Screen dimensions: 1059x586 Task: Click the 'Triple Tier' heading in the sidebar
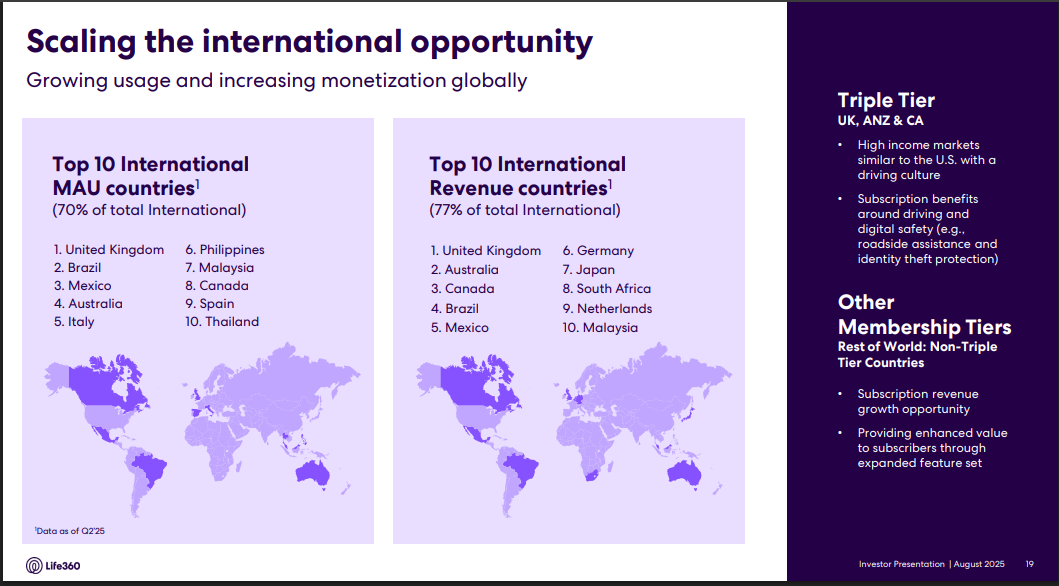[886, 100]
